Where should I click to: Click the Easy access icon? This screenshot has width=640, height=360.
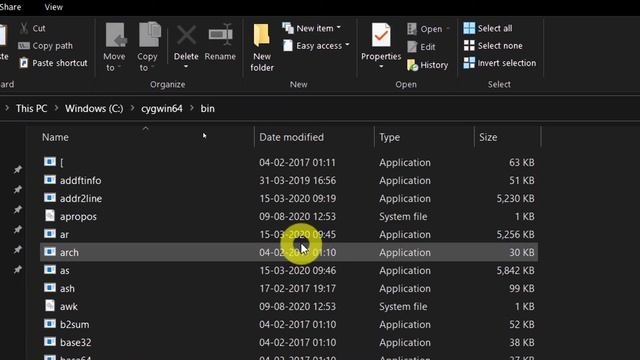[288, 45]
